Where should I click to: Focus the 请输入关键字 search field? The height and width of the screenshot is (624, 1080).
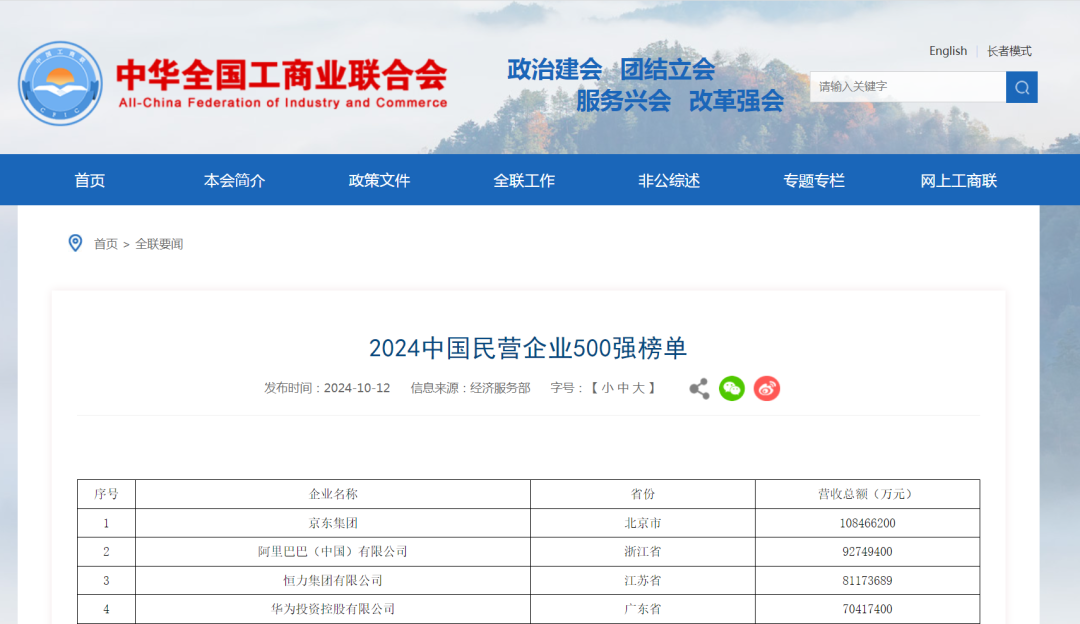[x=908, y=87]
